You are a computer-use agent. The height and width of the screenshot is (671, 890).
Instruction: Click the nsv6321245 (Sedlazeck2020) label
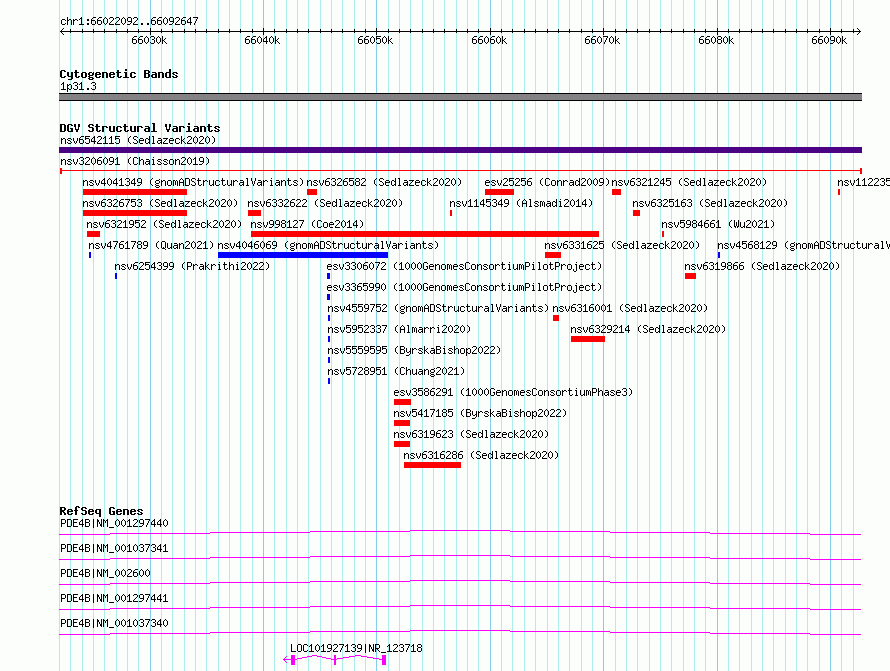coord(689,182)
